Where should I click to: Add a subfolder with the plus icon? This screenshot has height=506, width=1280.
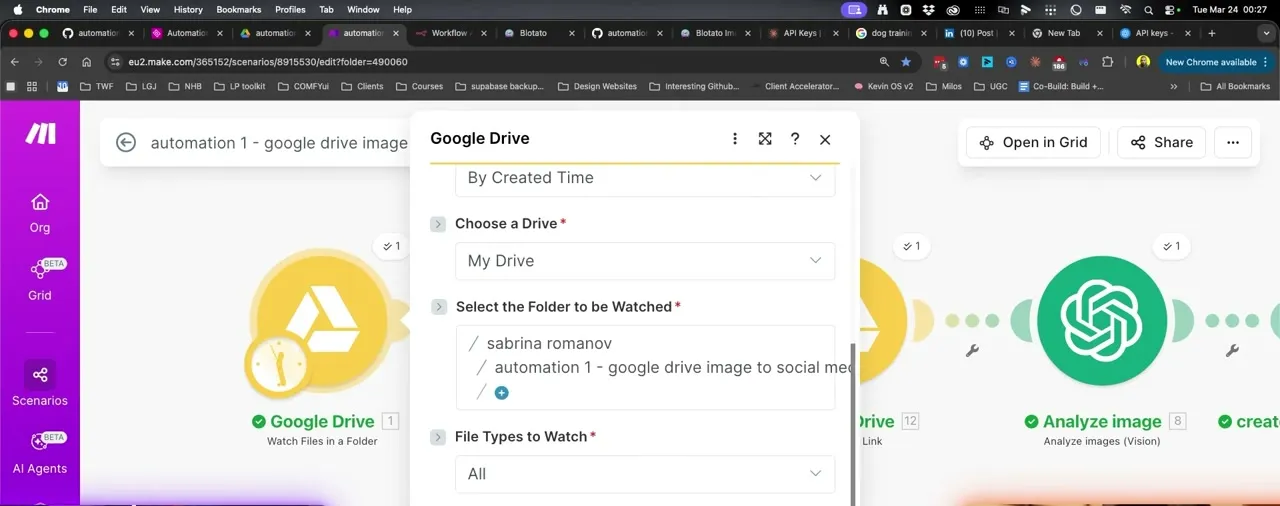(502, 393)
